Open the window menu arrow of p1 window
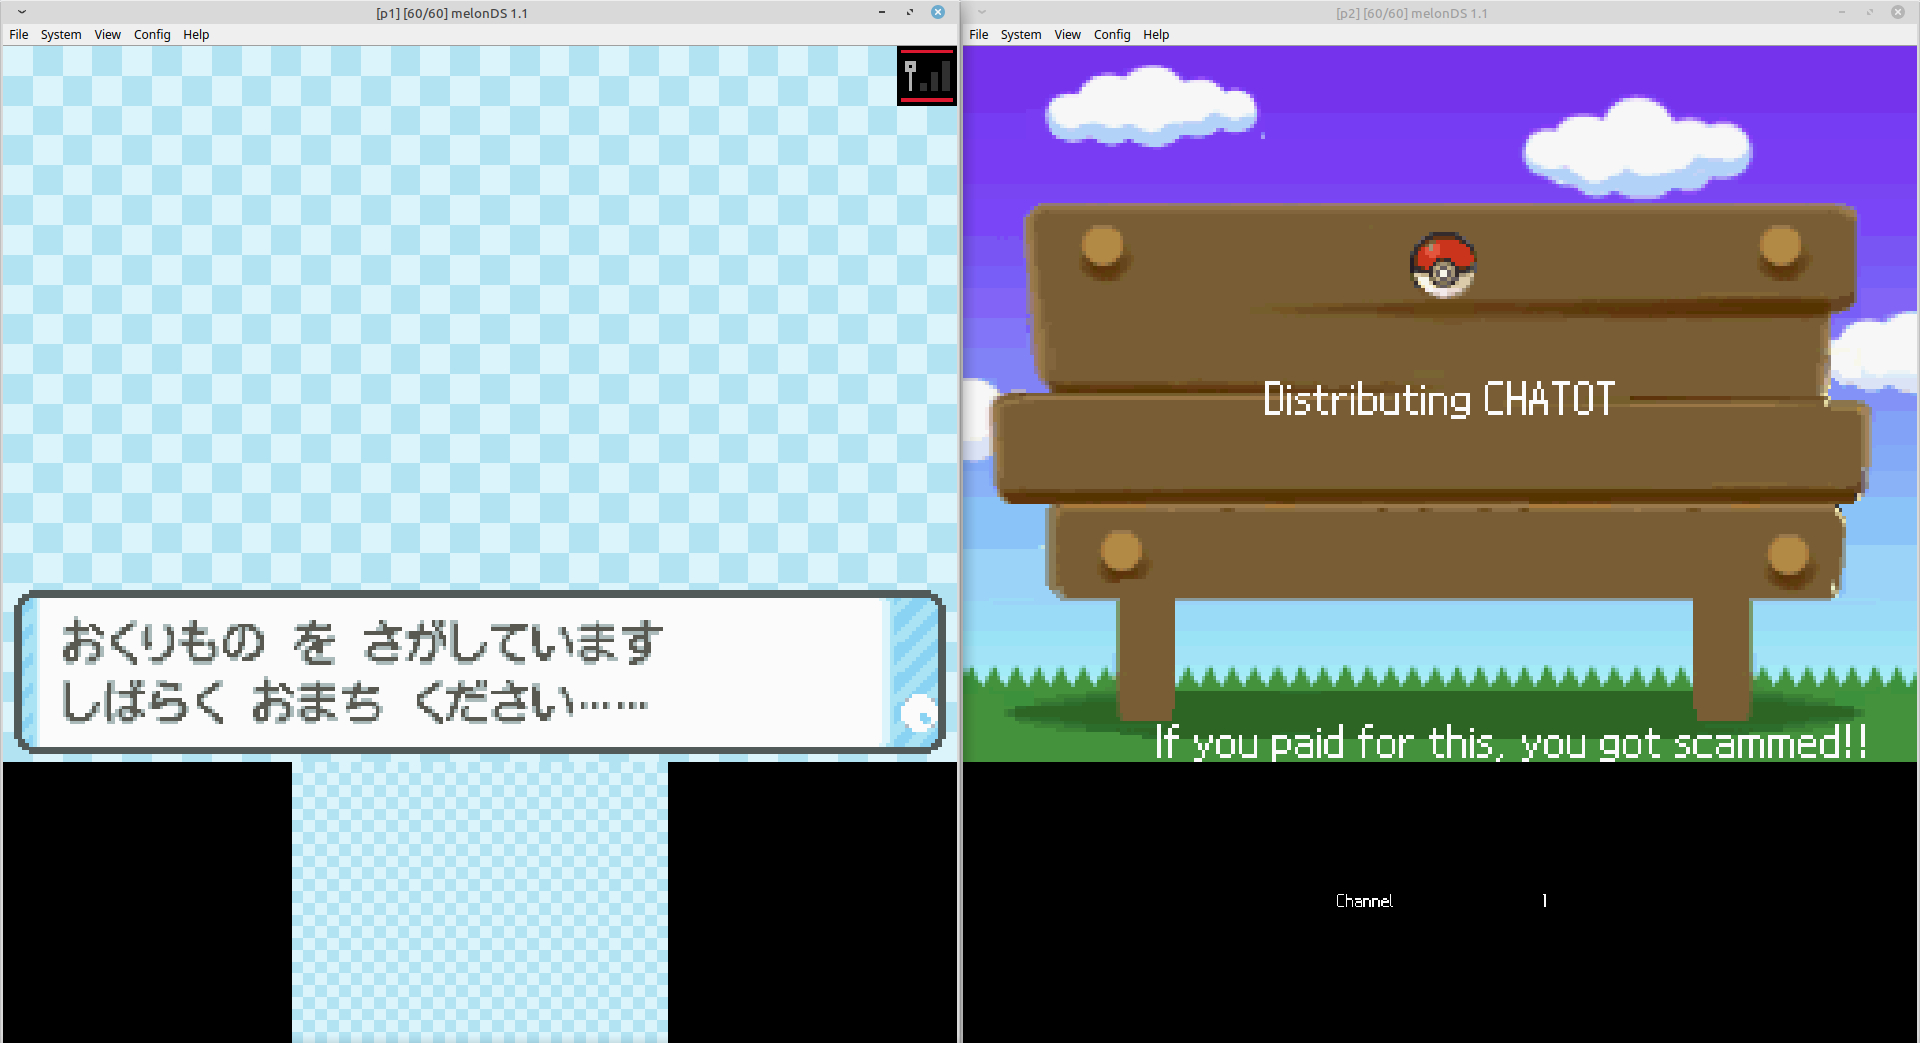Screen dimensions: 1920x1043 coord(22,12)
